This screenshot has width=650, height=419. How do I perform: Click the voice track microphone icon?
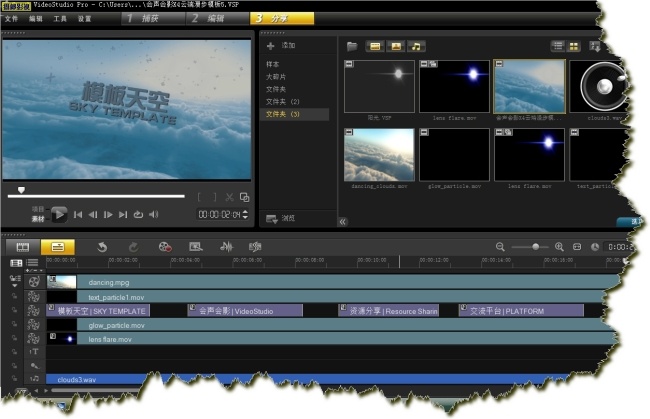(x=34, y=366)
